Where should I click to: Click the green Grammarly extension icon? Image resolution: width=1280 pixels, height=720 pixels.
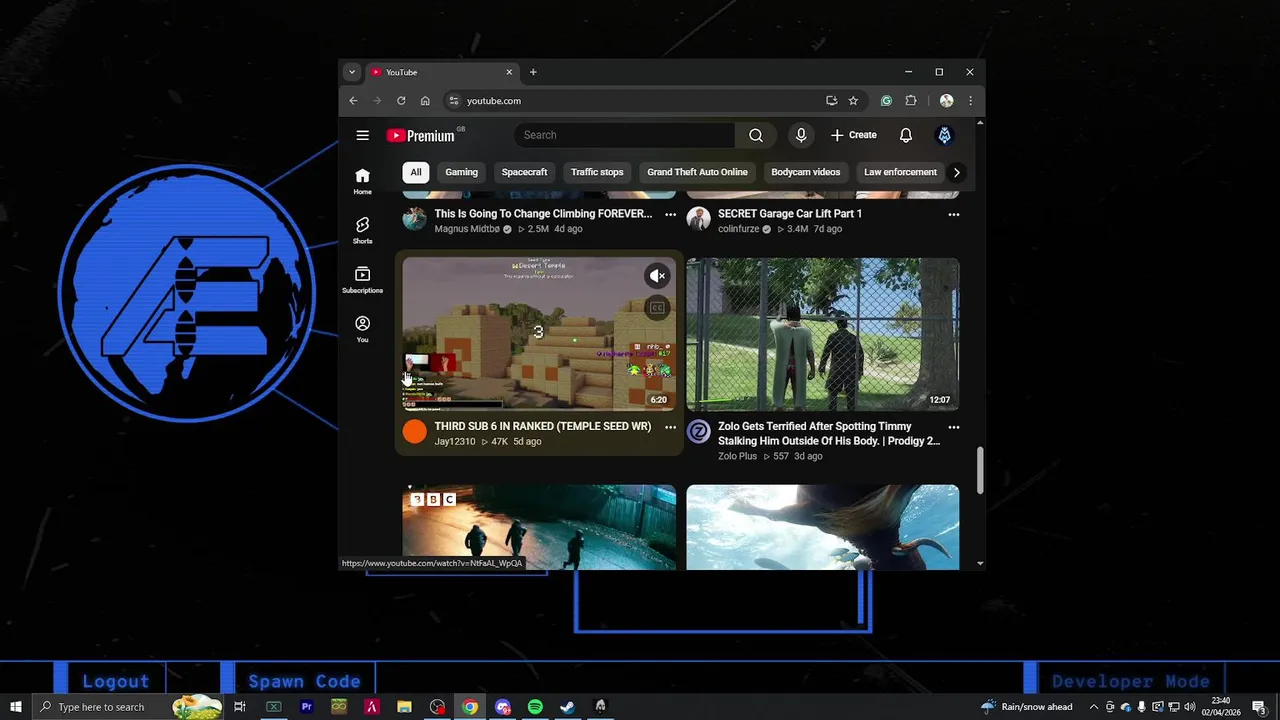[886, 101]
